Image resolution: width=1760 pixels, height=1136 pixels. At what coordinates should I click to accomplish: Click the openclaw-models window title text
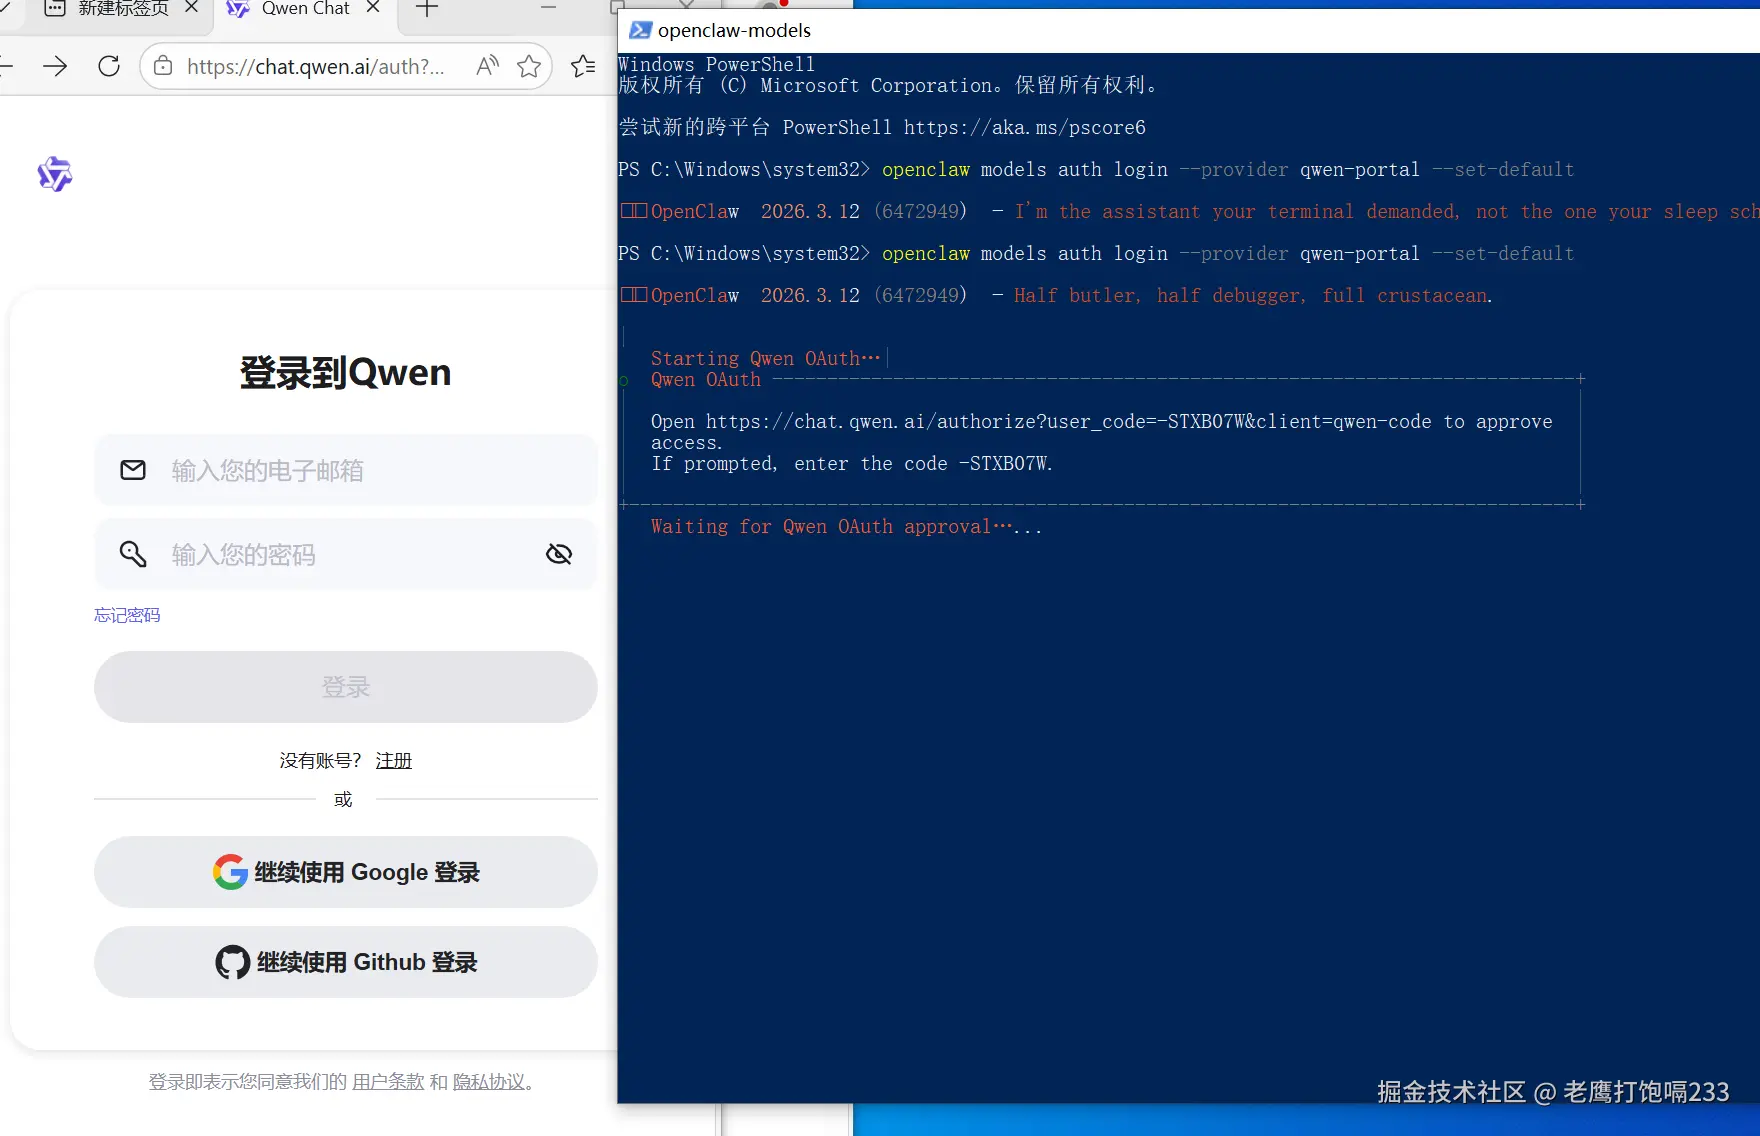coord(734,30)
